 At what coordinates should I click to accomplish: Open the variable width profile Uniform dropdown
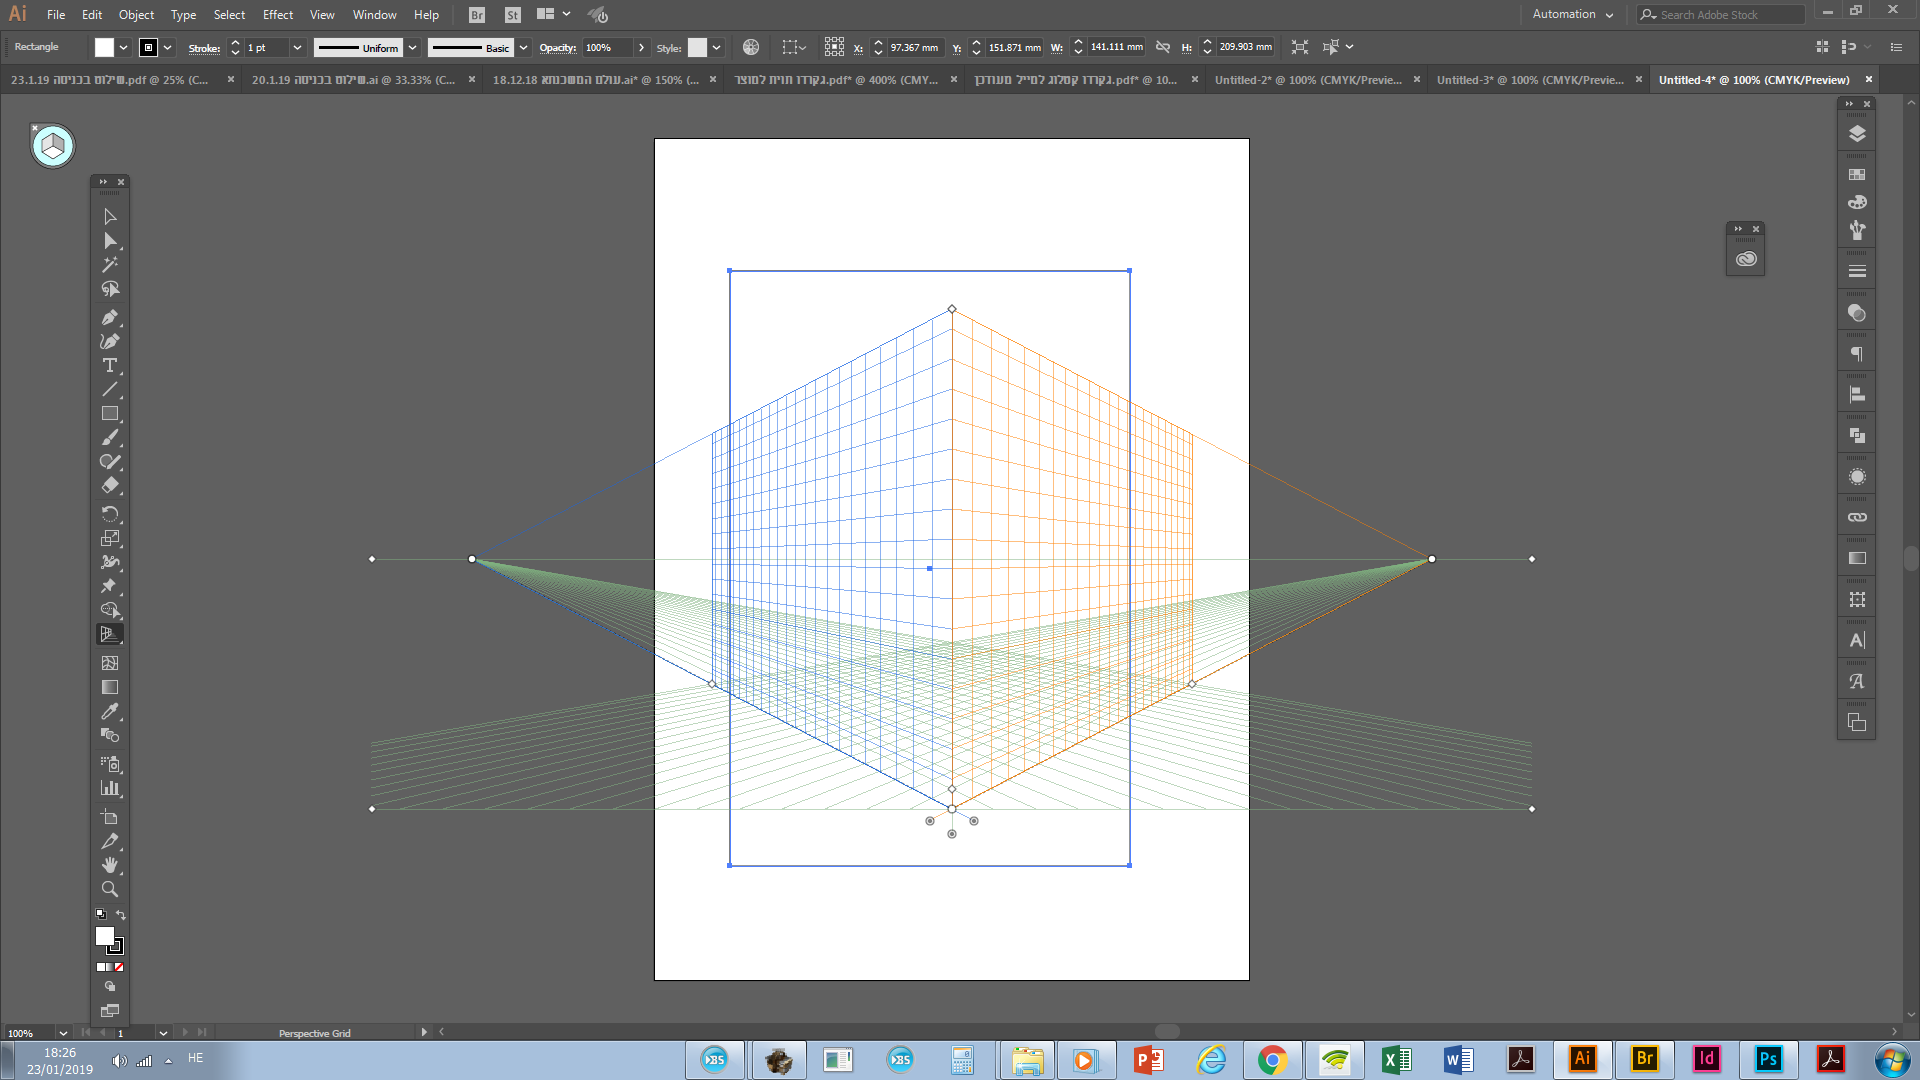[412, 47]
